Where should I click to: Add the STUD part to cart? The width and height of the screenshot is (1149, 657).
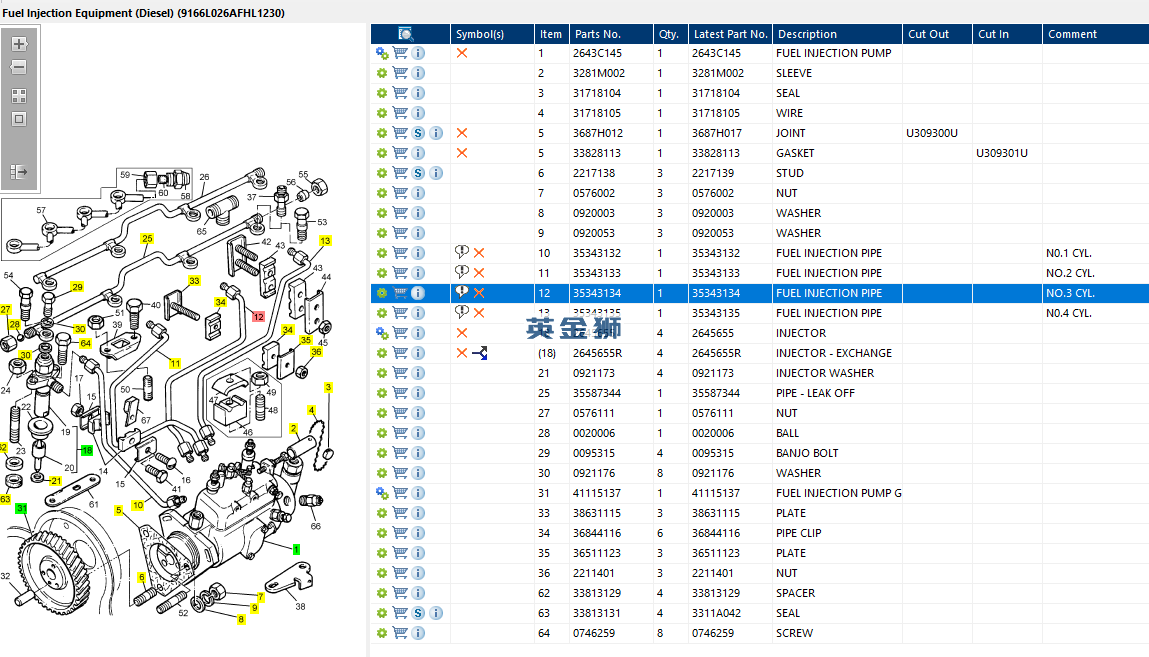pyautogui.click(x=400, y=173)
